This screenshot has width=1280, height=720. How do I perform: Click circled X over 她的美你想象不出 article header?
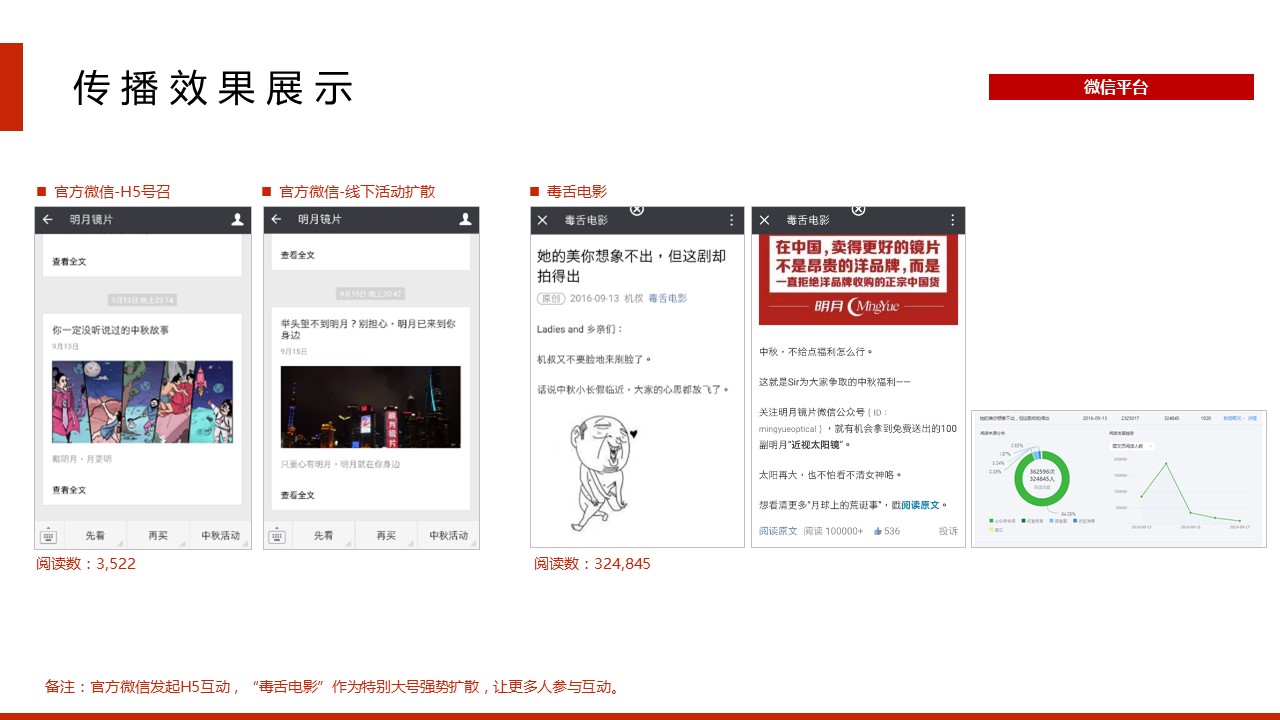(x=637, y=210)
